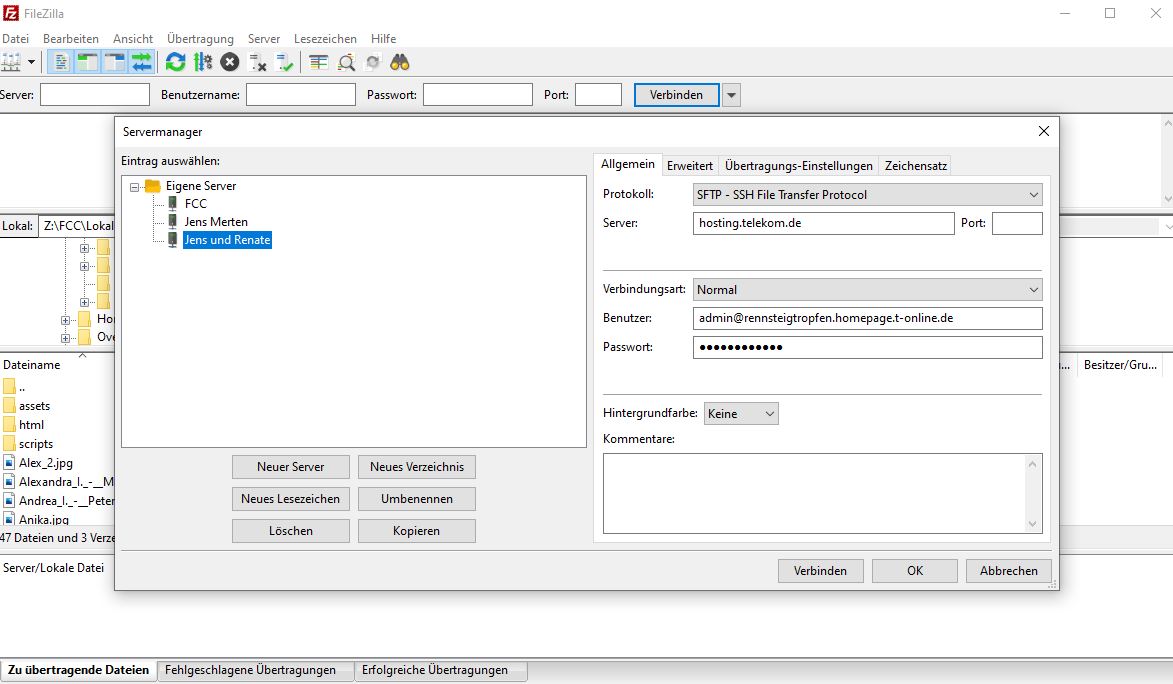Screen dimensions: 1173x684
Task: Click the green refresh file lists icon
Action: pyautogui.click(x=176, y=62)
